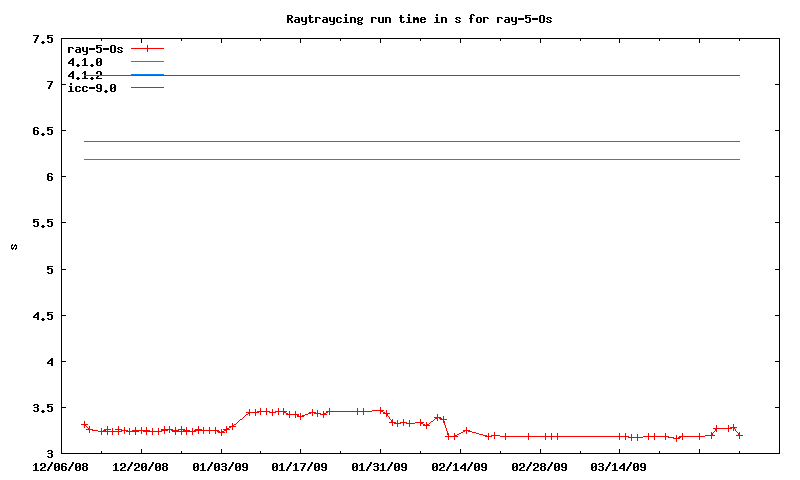Click the last red data point at right end
Screen dimensions: 800x480
pos(739,435)
